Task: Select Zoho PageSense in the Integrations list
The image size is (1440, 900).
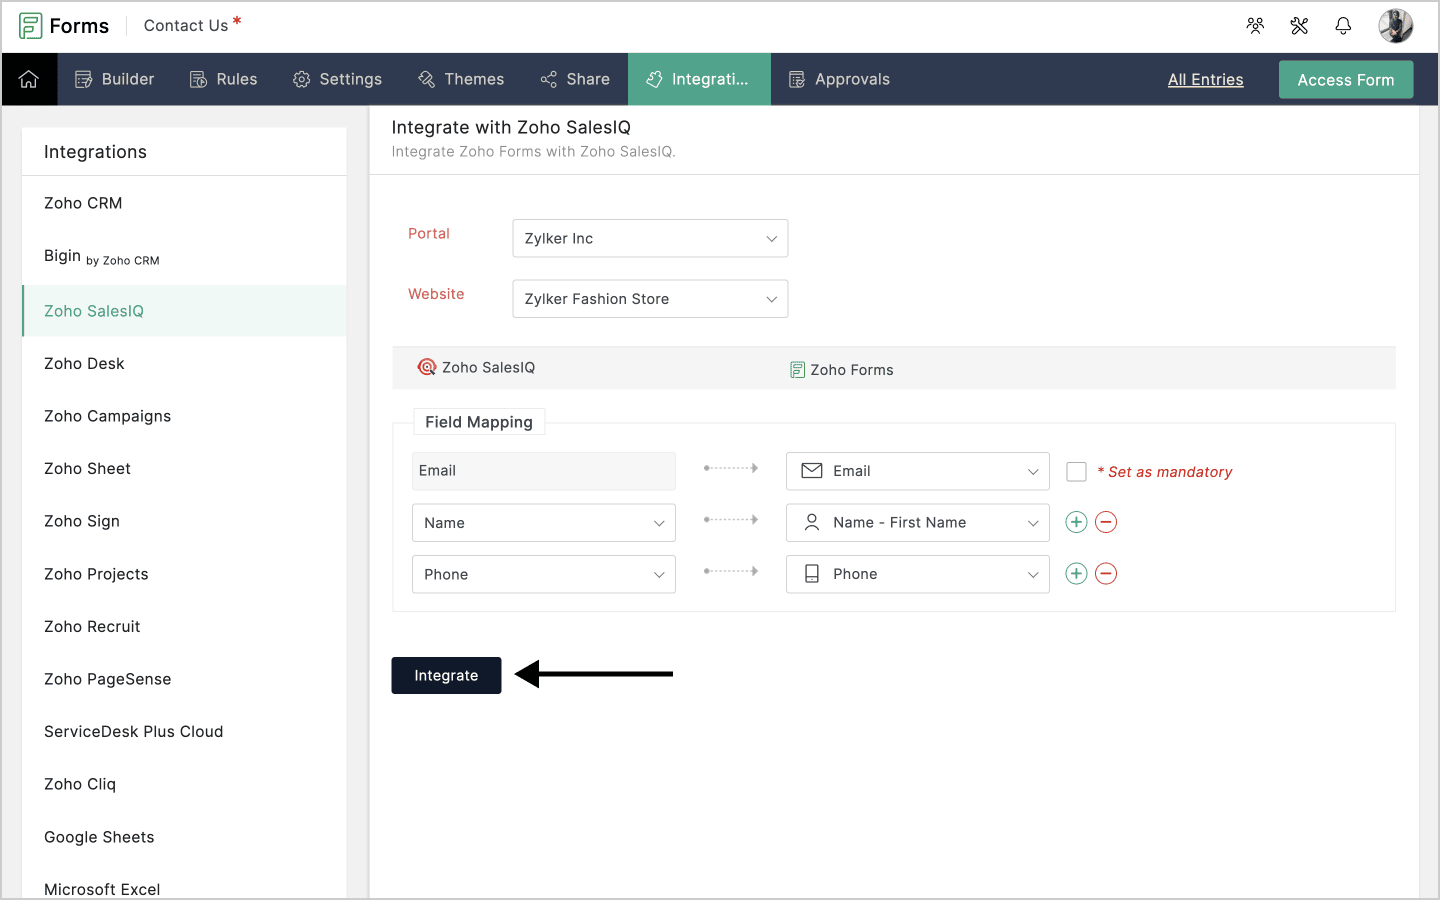Action: [x=184, y=679]
